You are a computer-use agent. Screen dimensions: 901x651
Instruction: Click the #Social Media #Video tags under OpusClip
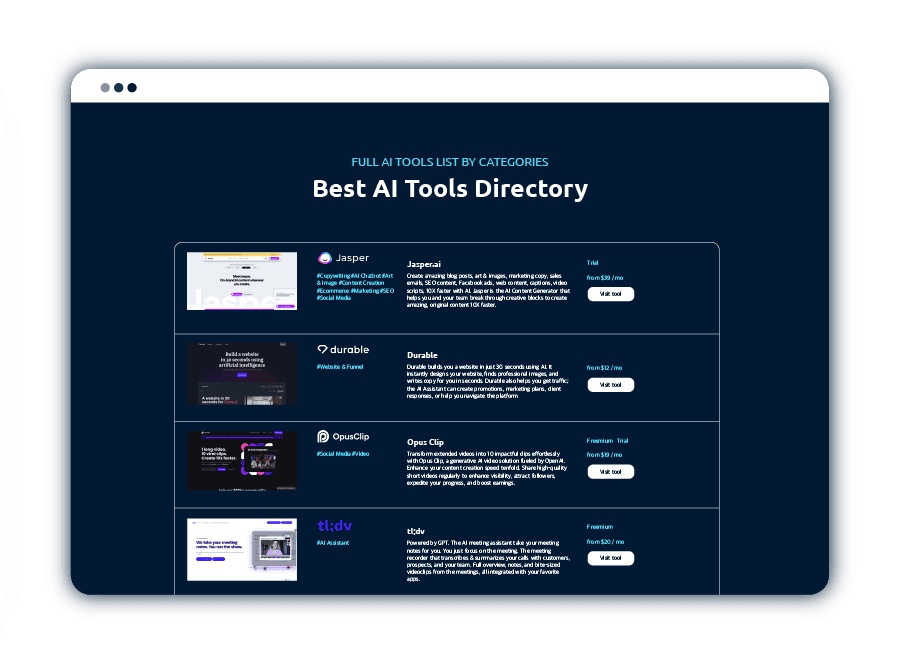[342, 454]
